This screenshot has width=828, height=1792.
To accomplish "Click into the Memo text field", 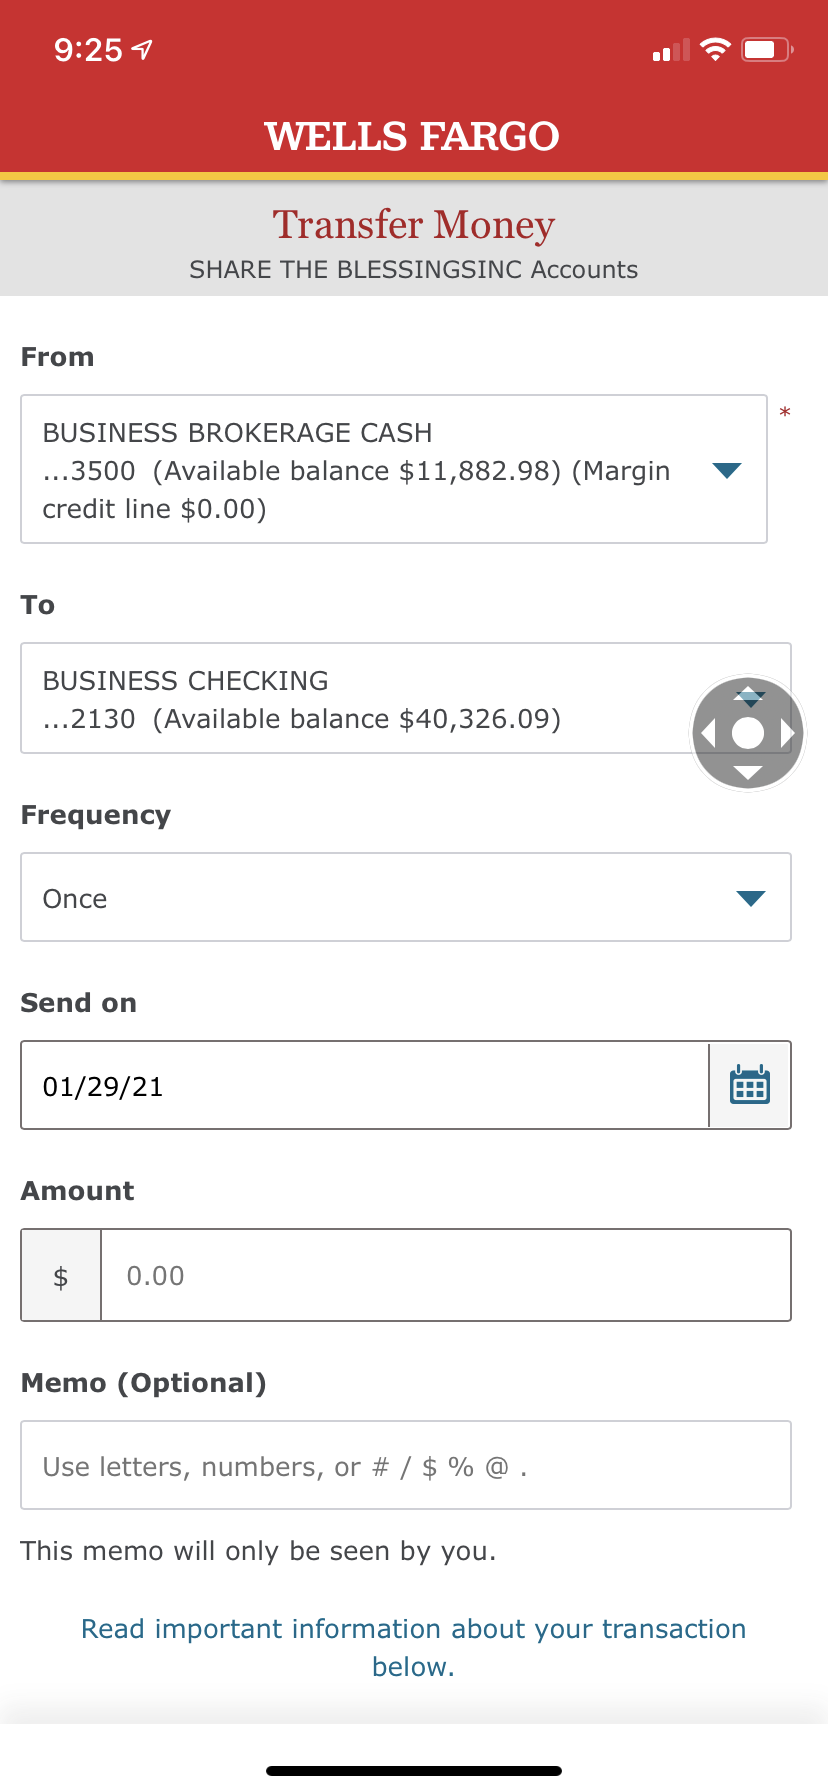I will click(x=405, y=1465).
